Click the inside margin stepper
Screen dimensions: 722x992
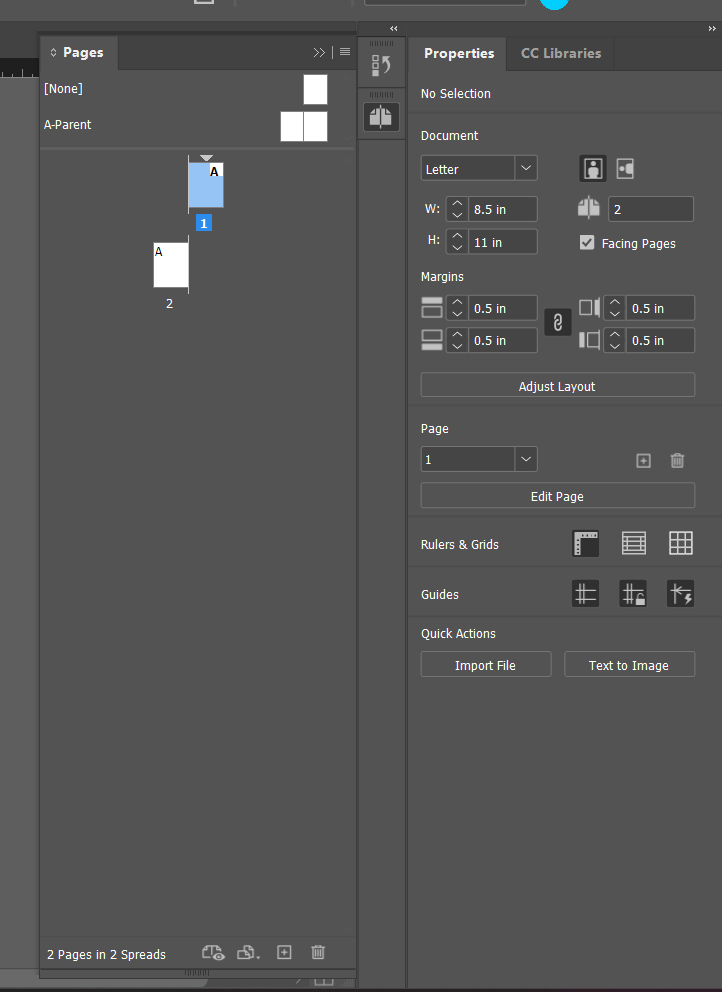coord(614,307)
